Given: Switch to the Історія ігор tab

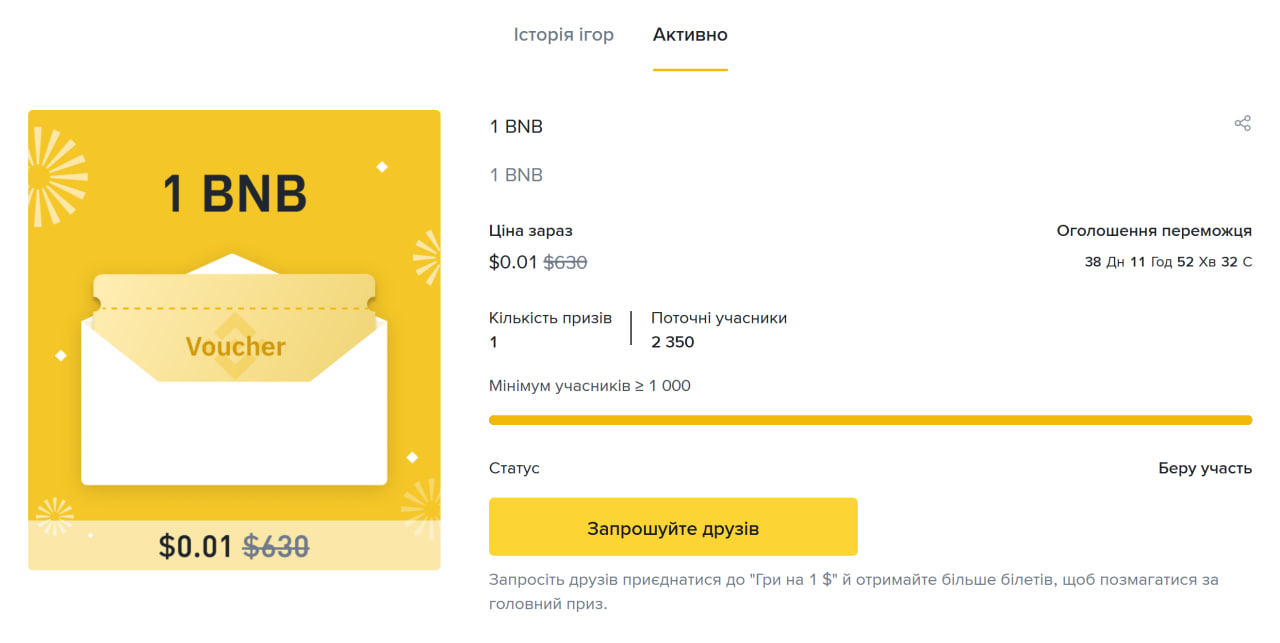Looking at the screenshot, I should tap(564, 34).
